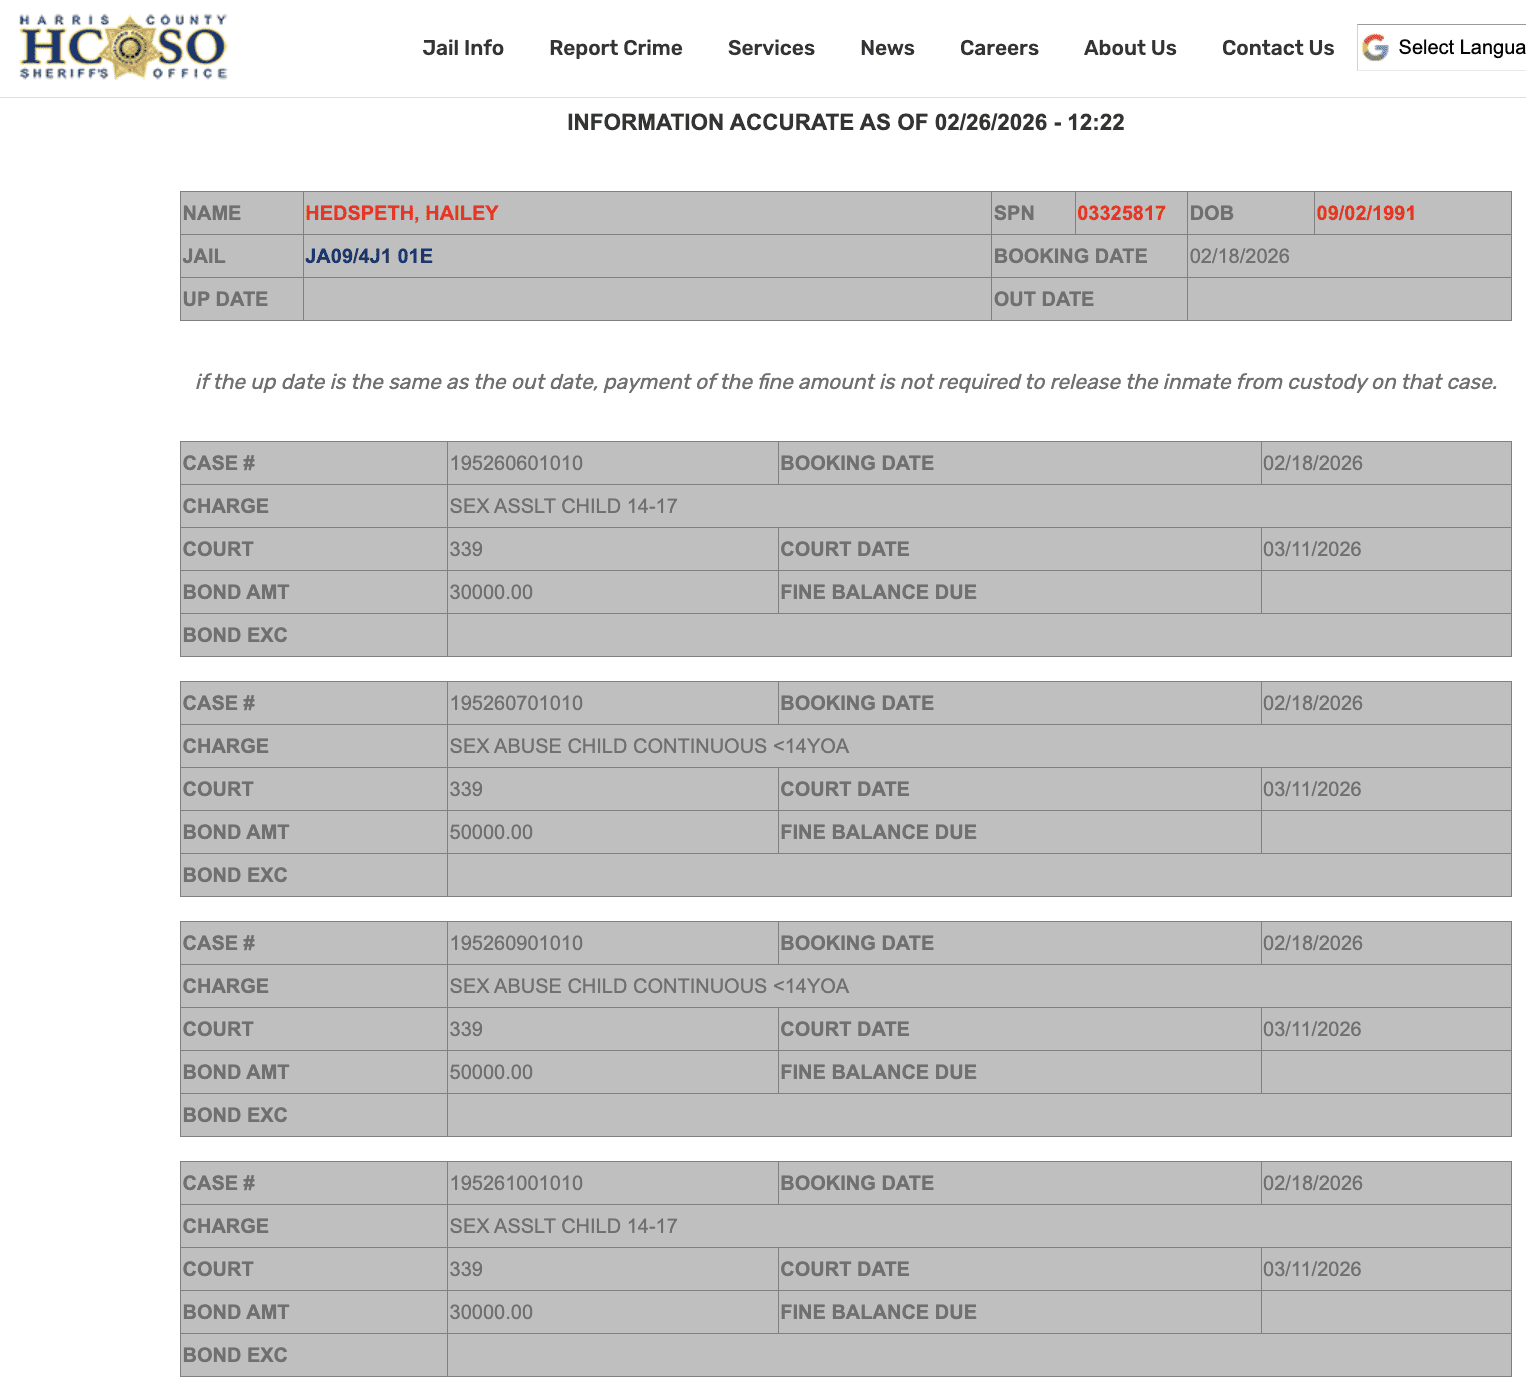
Task: Open the News page link
Action: click(887, 48)
